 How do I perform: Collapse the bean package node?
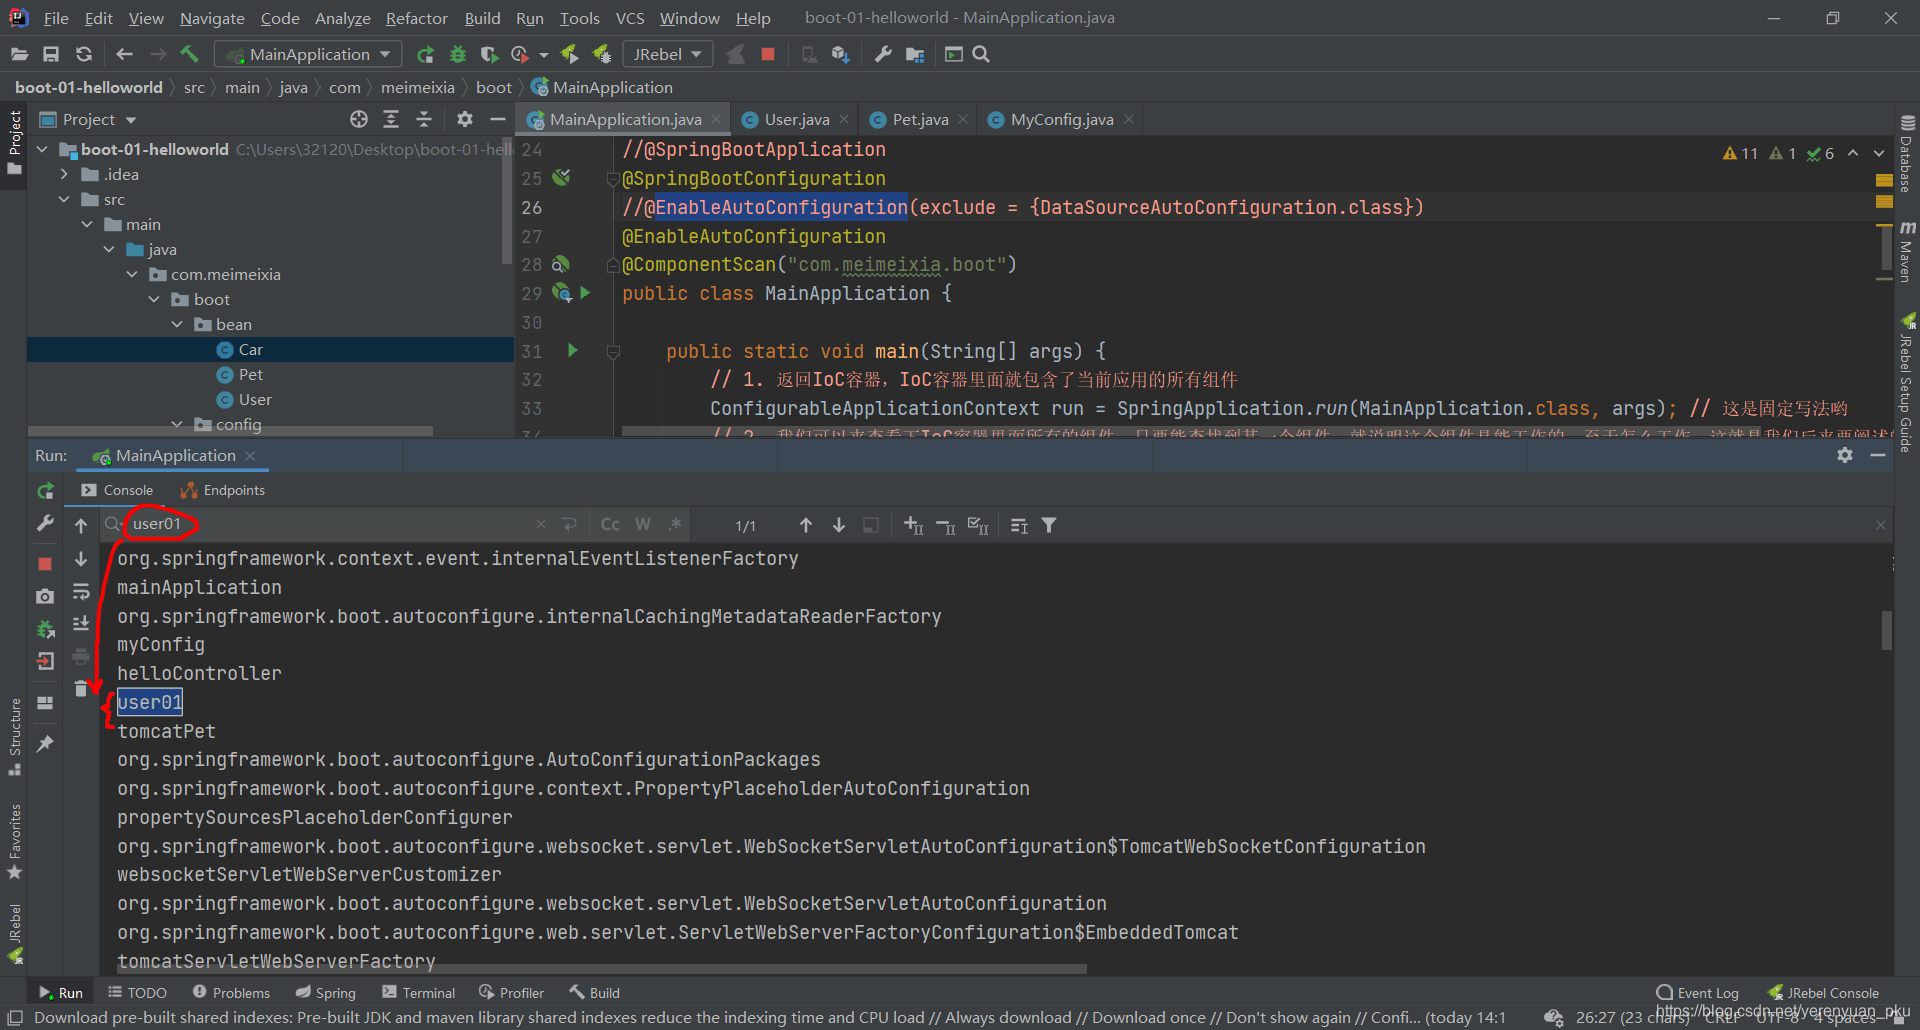point(176,324)
